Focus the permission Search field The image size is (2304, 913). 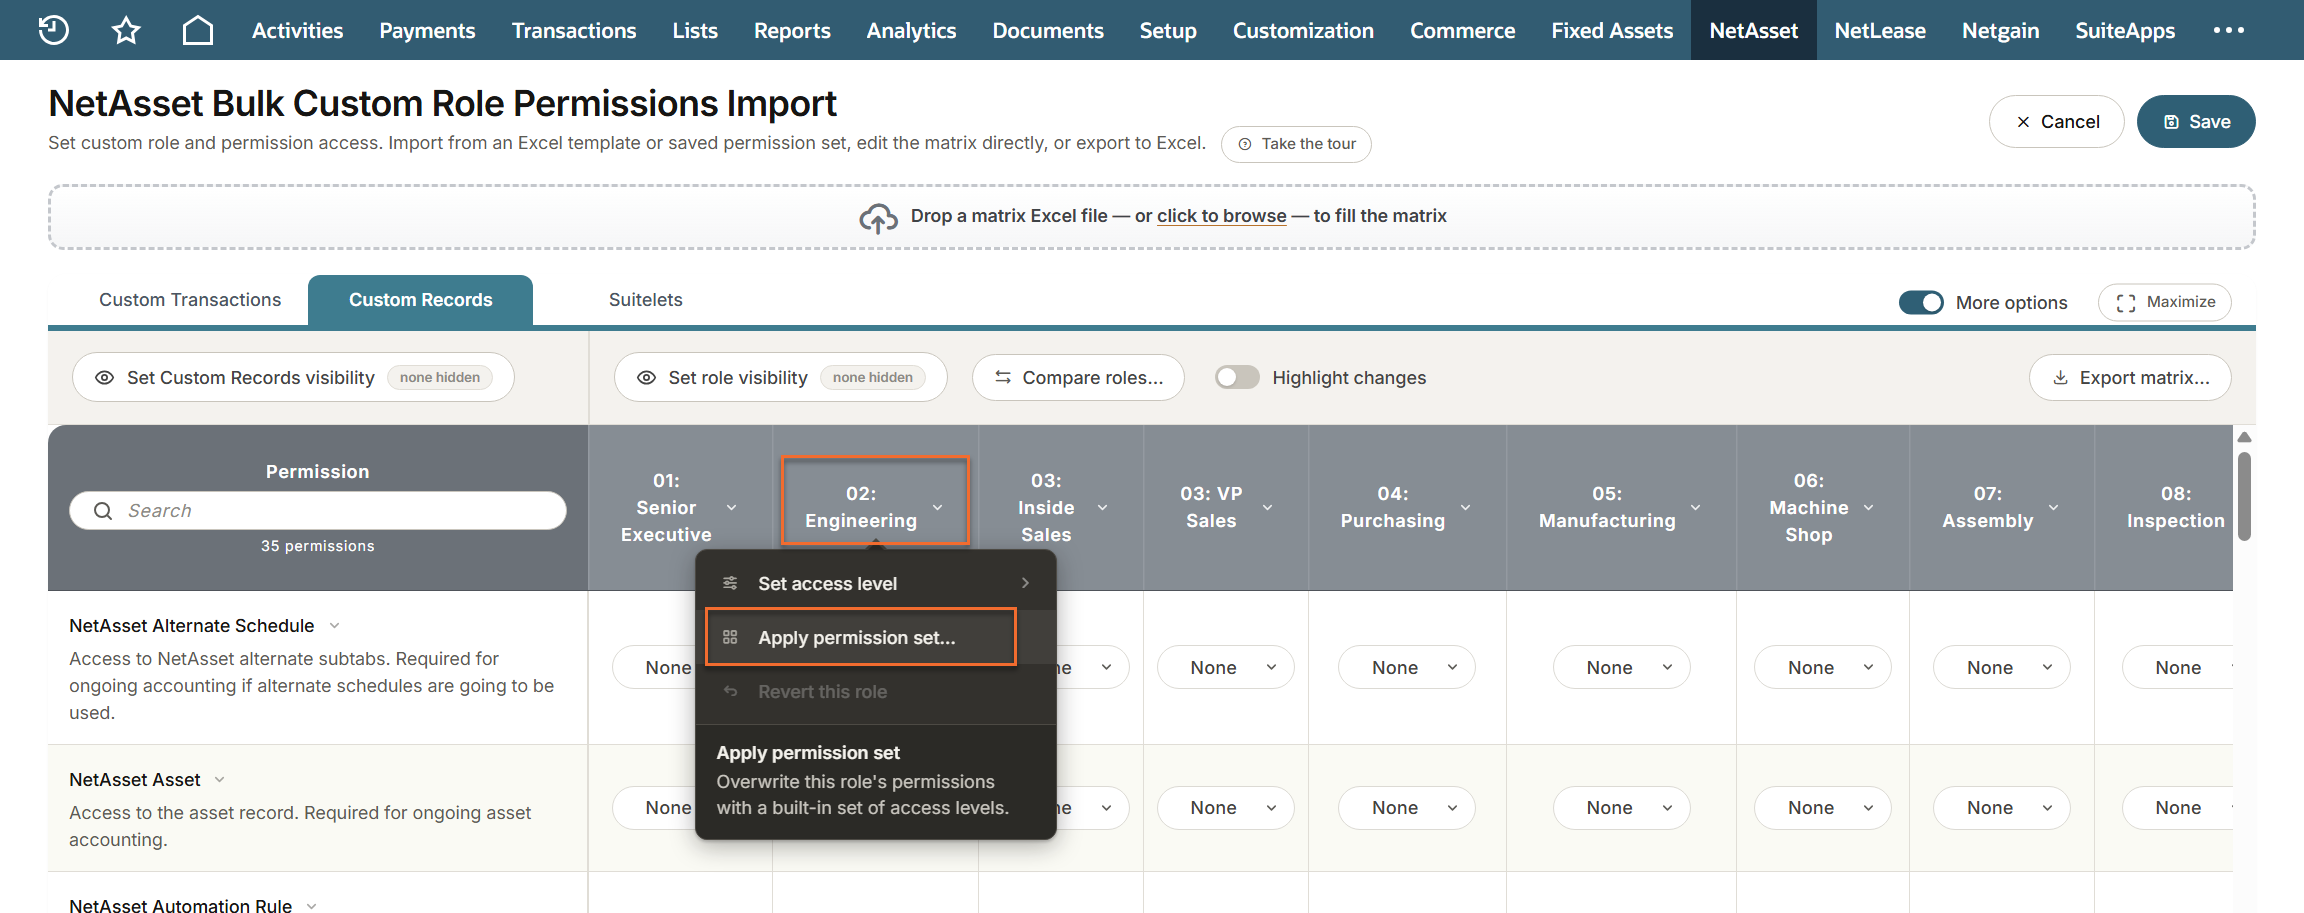click(x=318, y=510)
